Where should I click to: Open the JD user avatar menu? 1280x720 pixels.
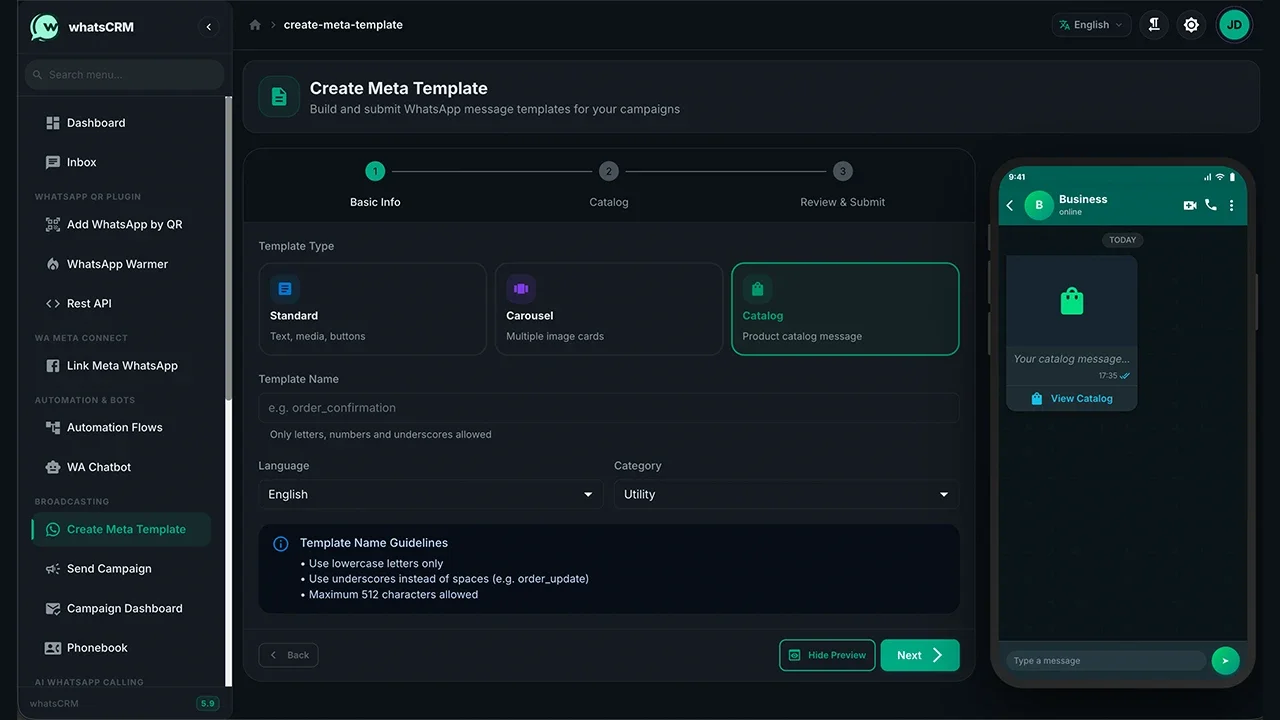1234,25
